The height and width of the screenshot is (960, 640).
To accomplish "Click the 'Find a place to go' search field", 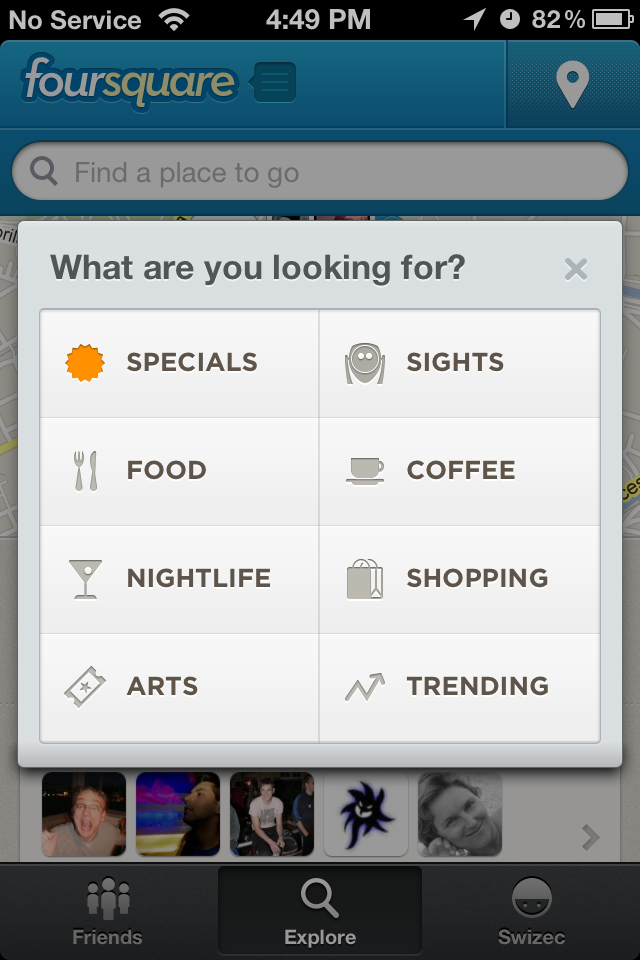I will pos(320,172).
